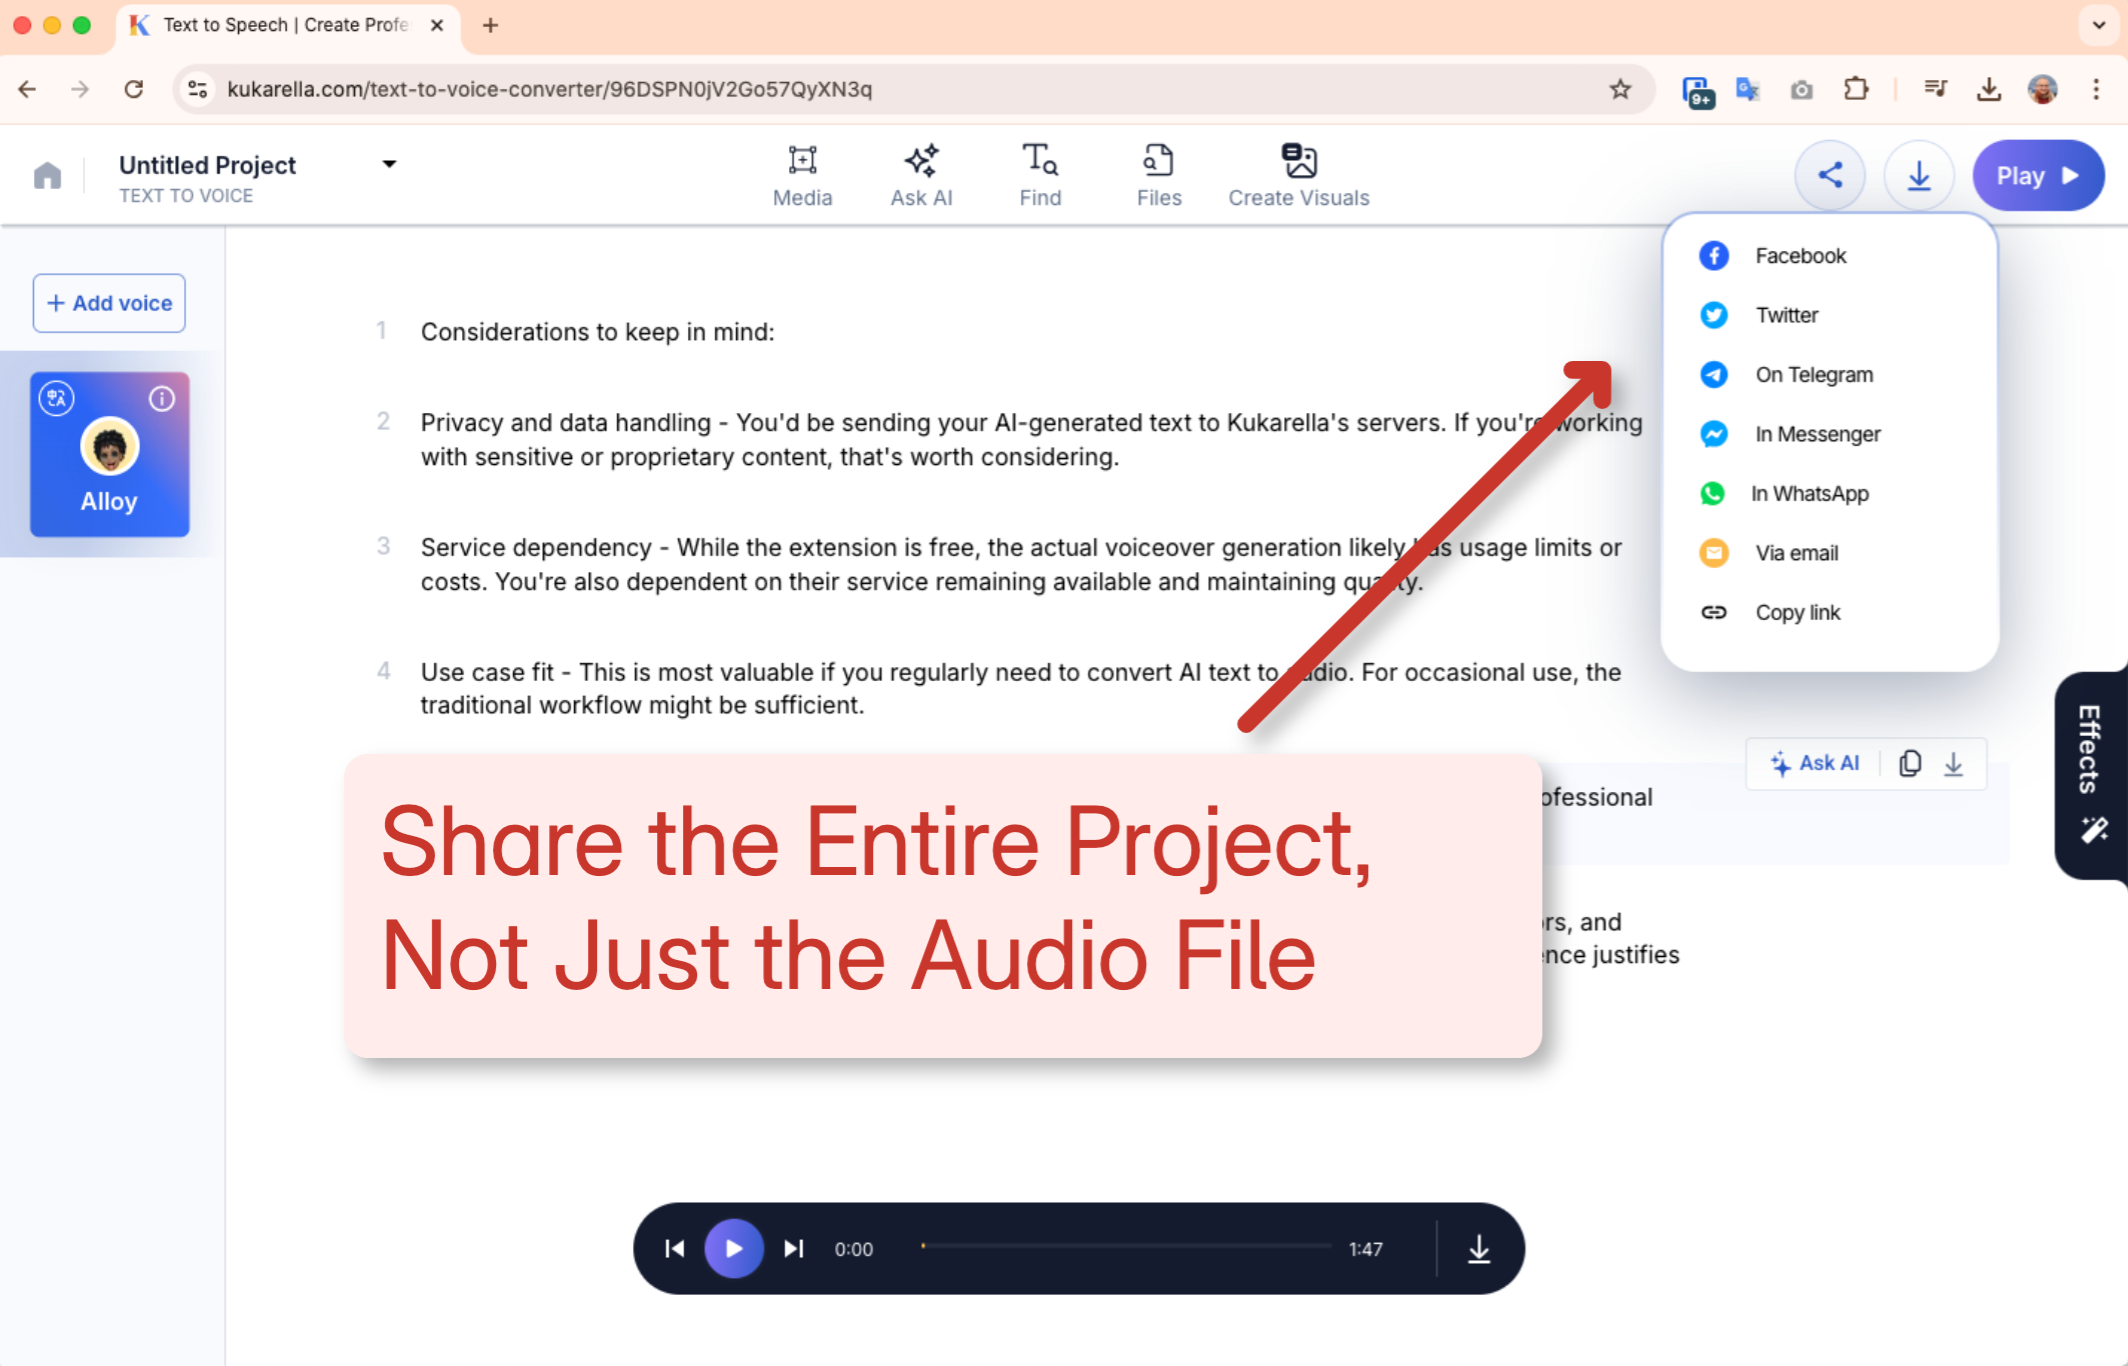Screen dimensions: 2128x1366
Task: View site information icon in address bar
Action: pyautogui.click(x=198, y=89)
